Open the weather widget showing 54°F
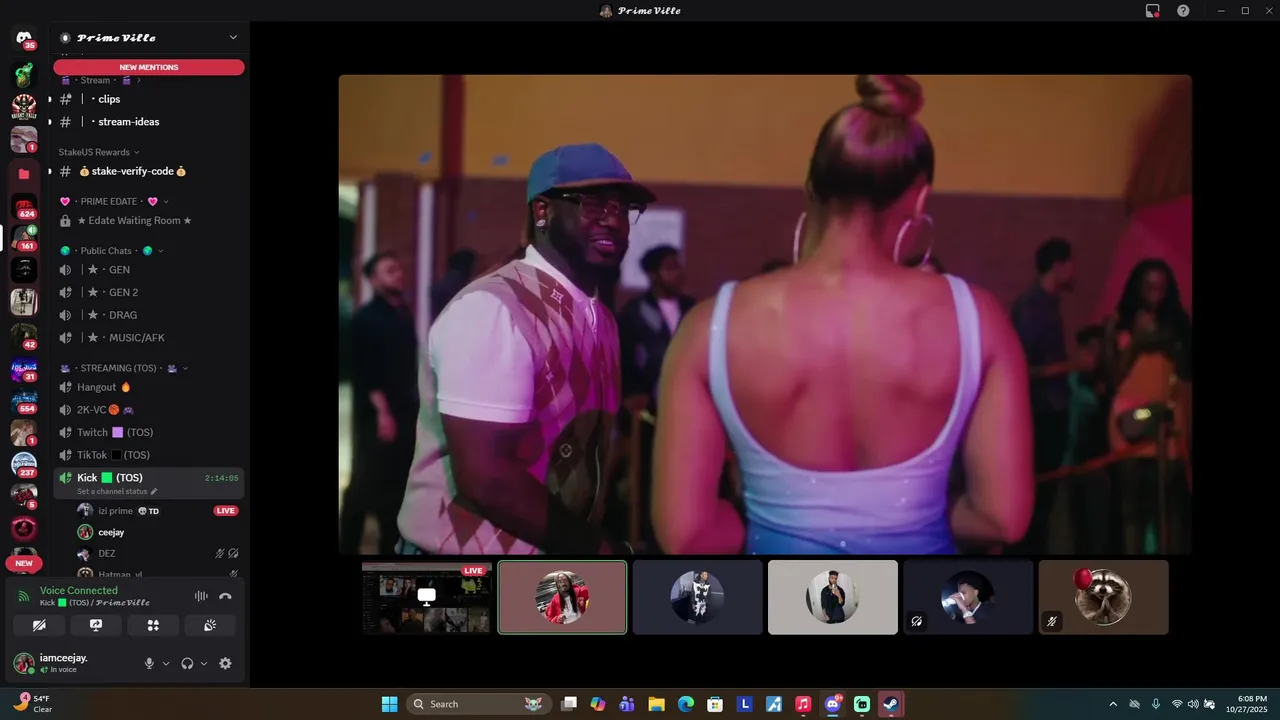The height and width of the screenshot is (720, 1280). point(32,704)
